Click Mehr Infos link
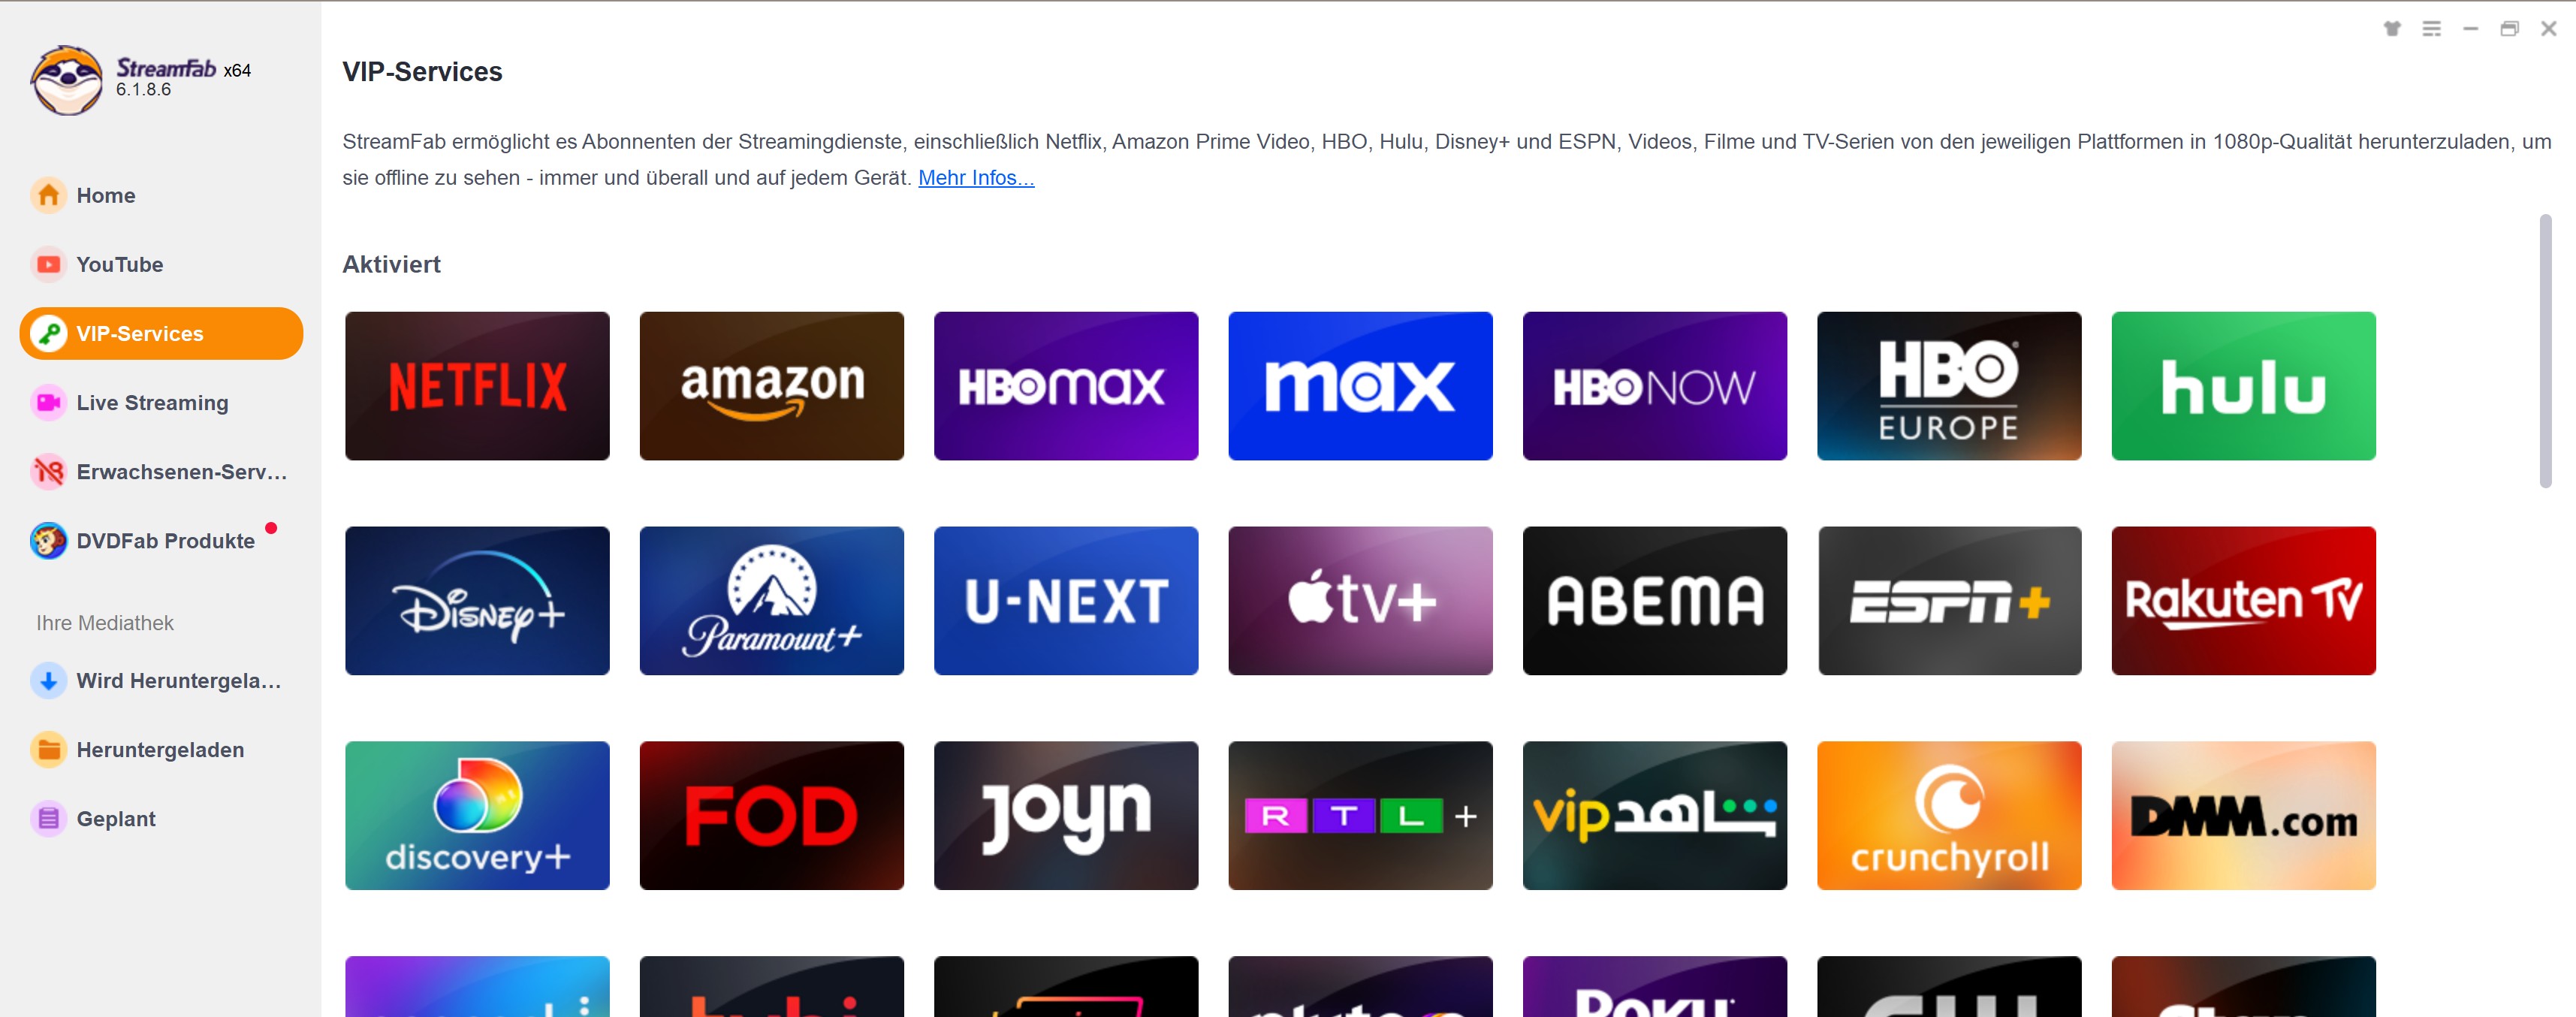The height and width of the screenshot is (1017, 2576). pos(974,177)
